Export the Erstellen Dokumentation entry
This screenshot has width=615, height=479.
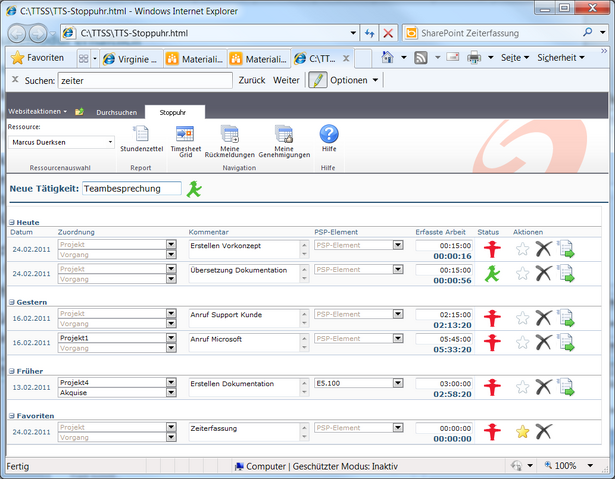click(566, 387)
